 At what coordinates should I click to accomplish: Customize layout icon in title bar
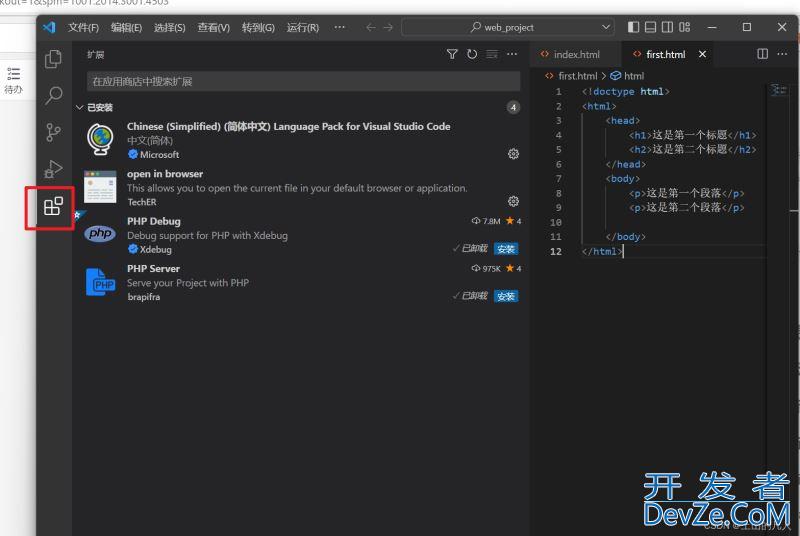(685, 27)
